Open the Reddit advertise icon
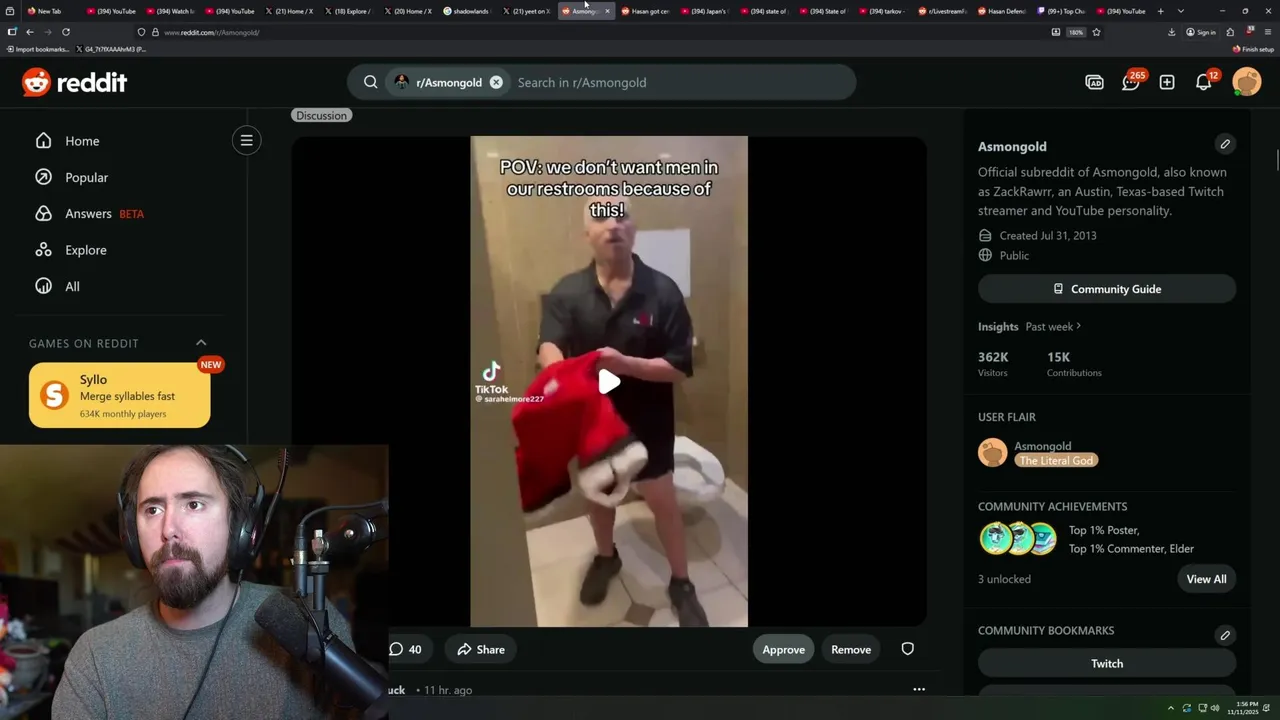The image size is (1280, 720). click(x=1094, y=82)
